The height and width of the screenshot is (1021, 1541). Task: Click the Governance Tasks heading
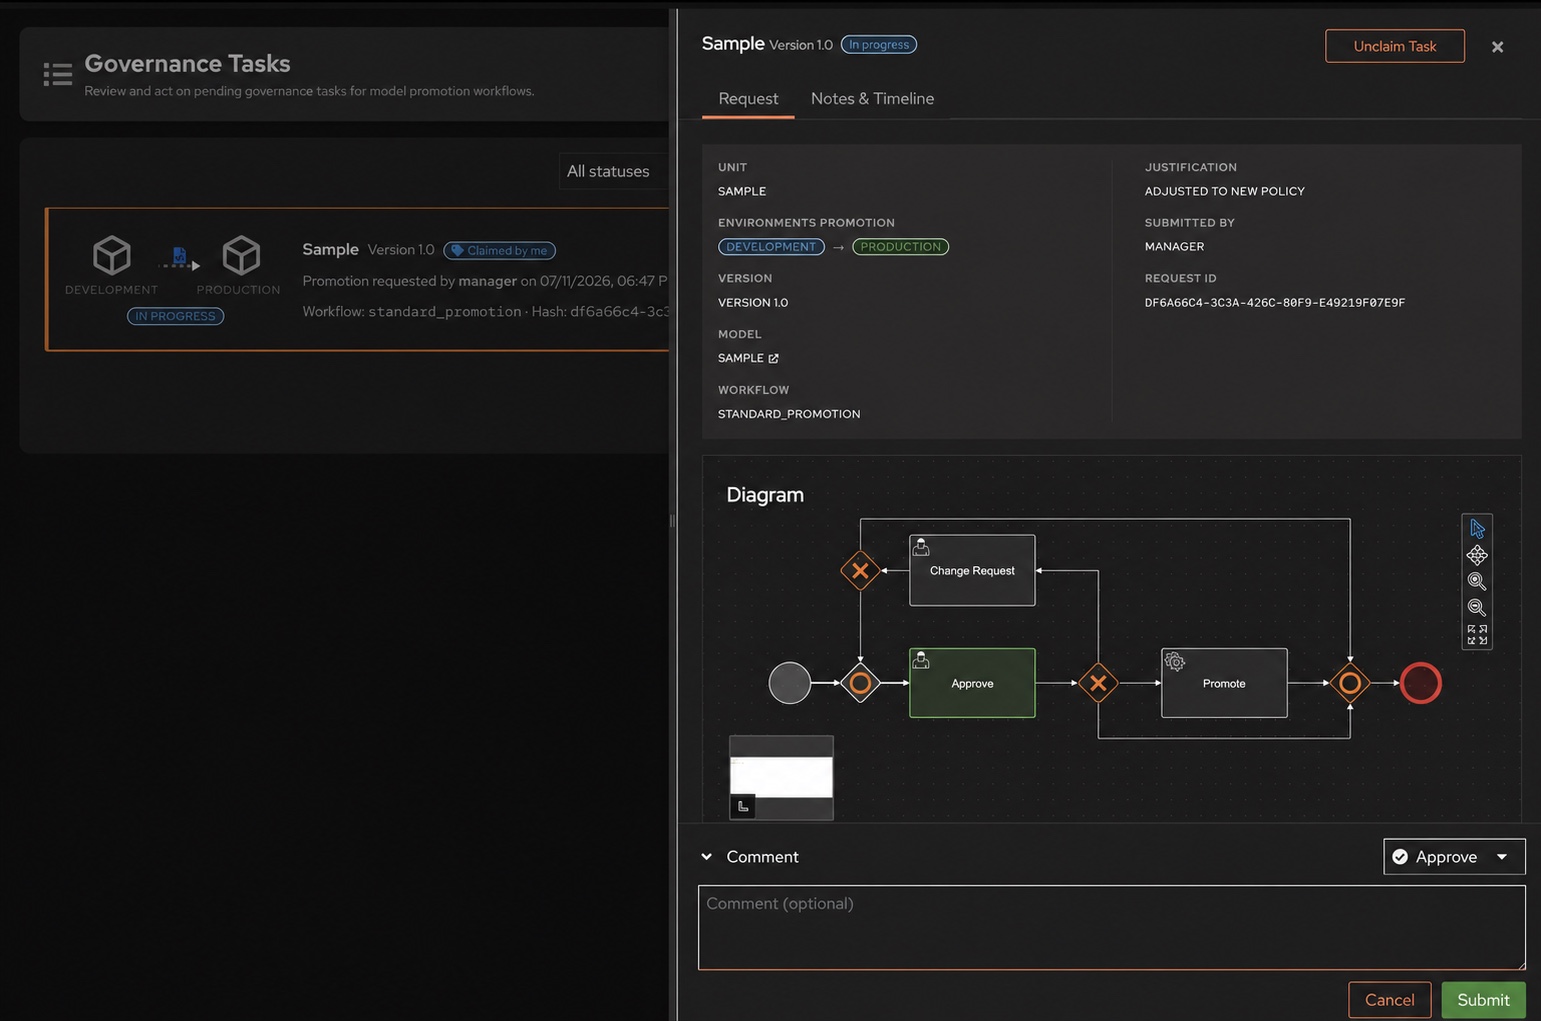pos(187,63)
